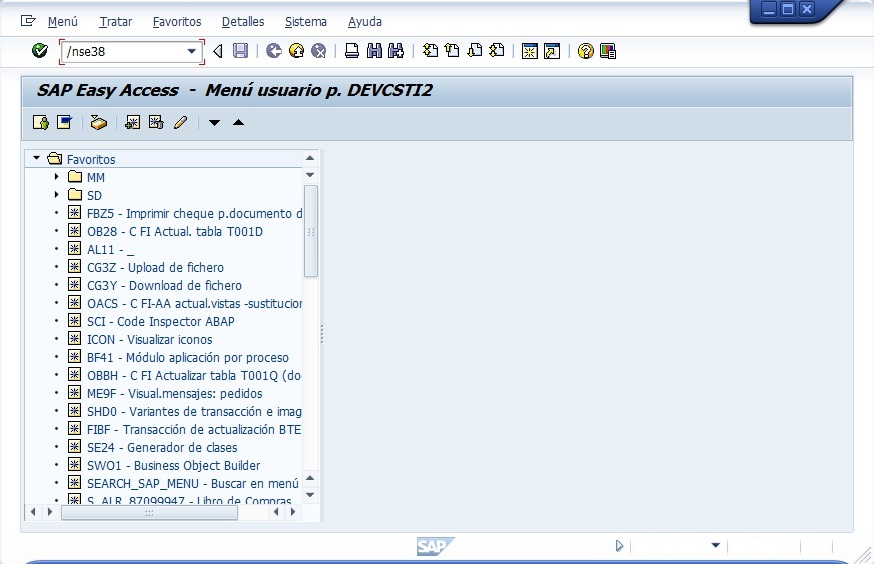The width and height of the screenshot is (874, 564).
Task: Click the green checkmark Enter icon
Action: pyautogui.click(x=40, y=51)
